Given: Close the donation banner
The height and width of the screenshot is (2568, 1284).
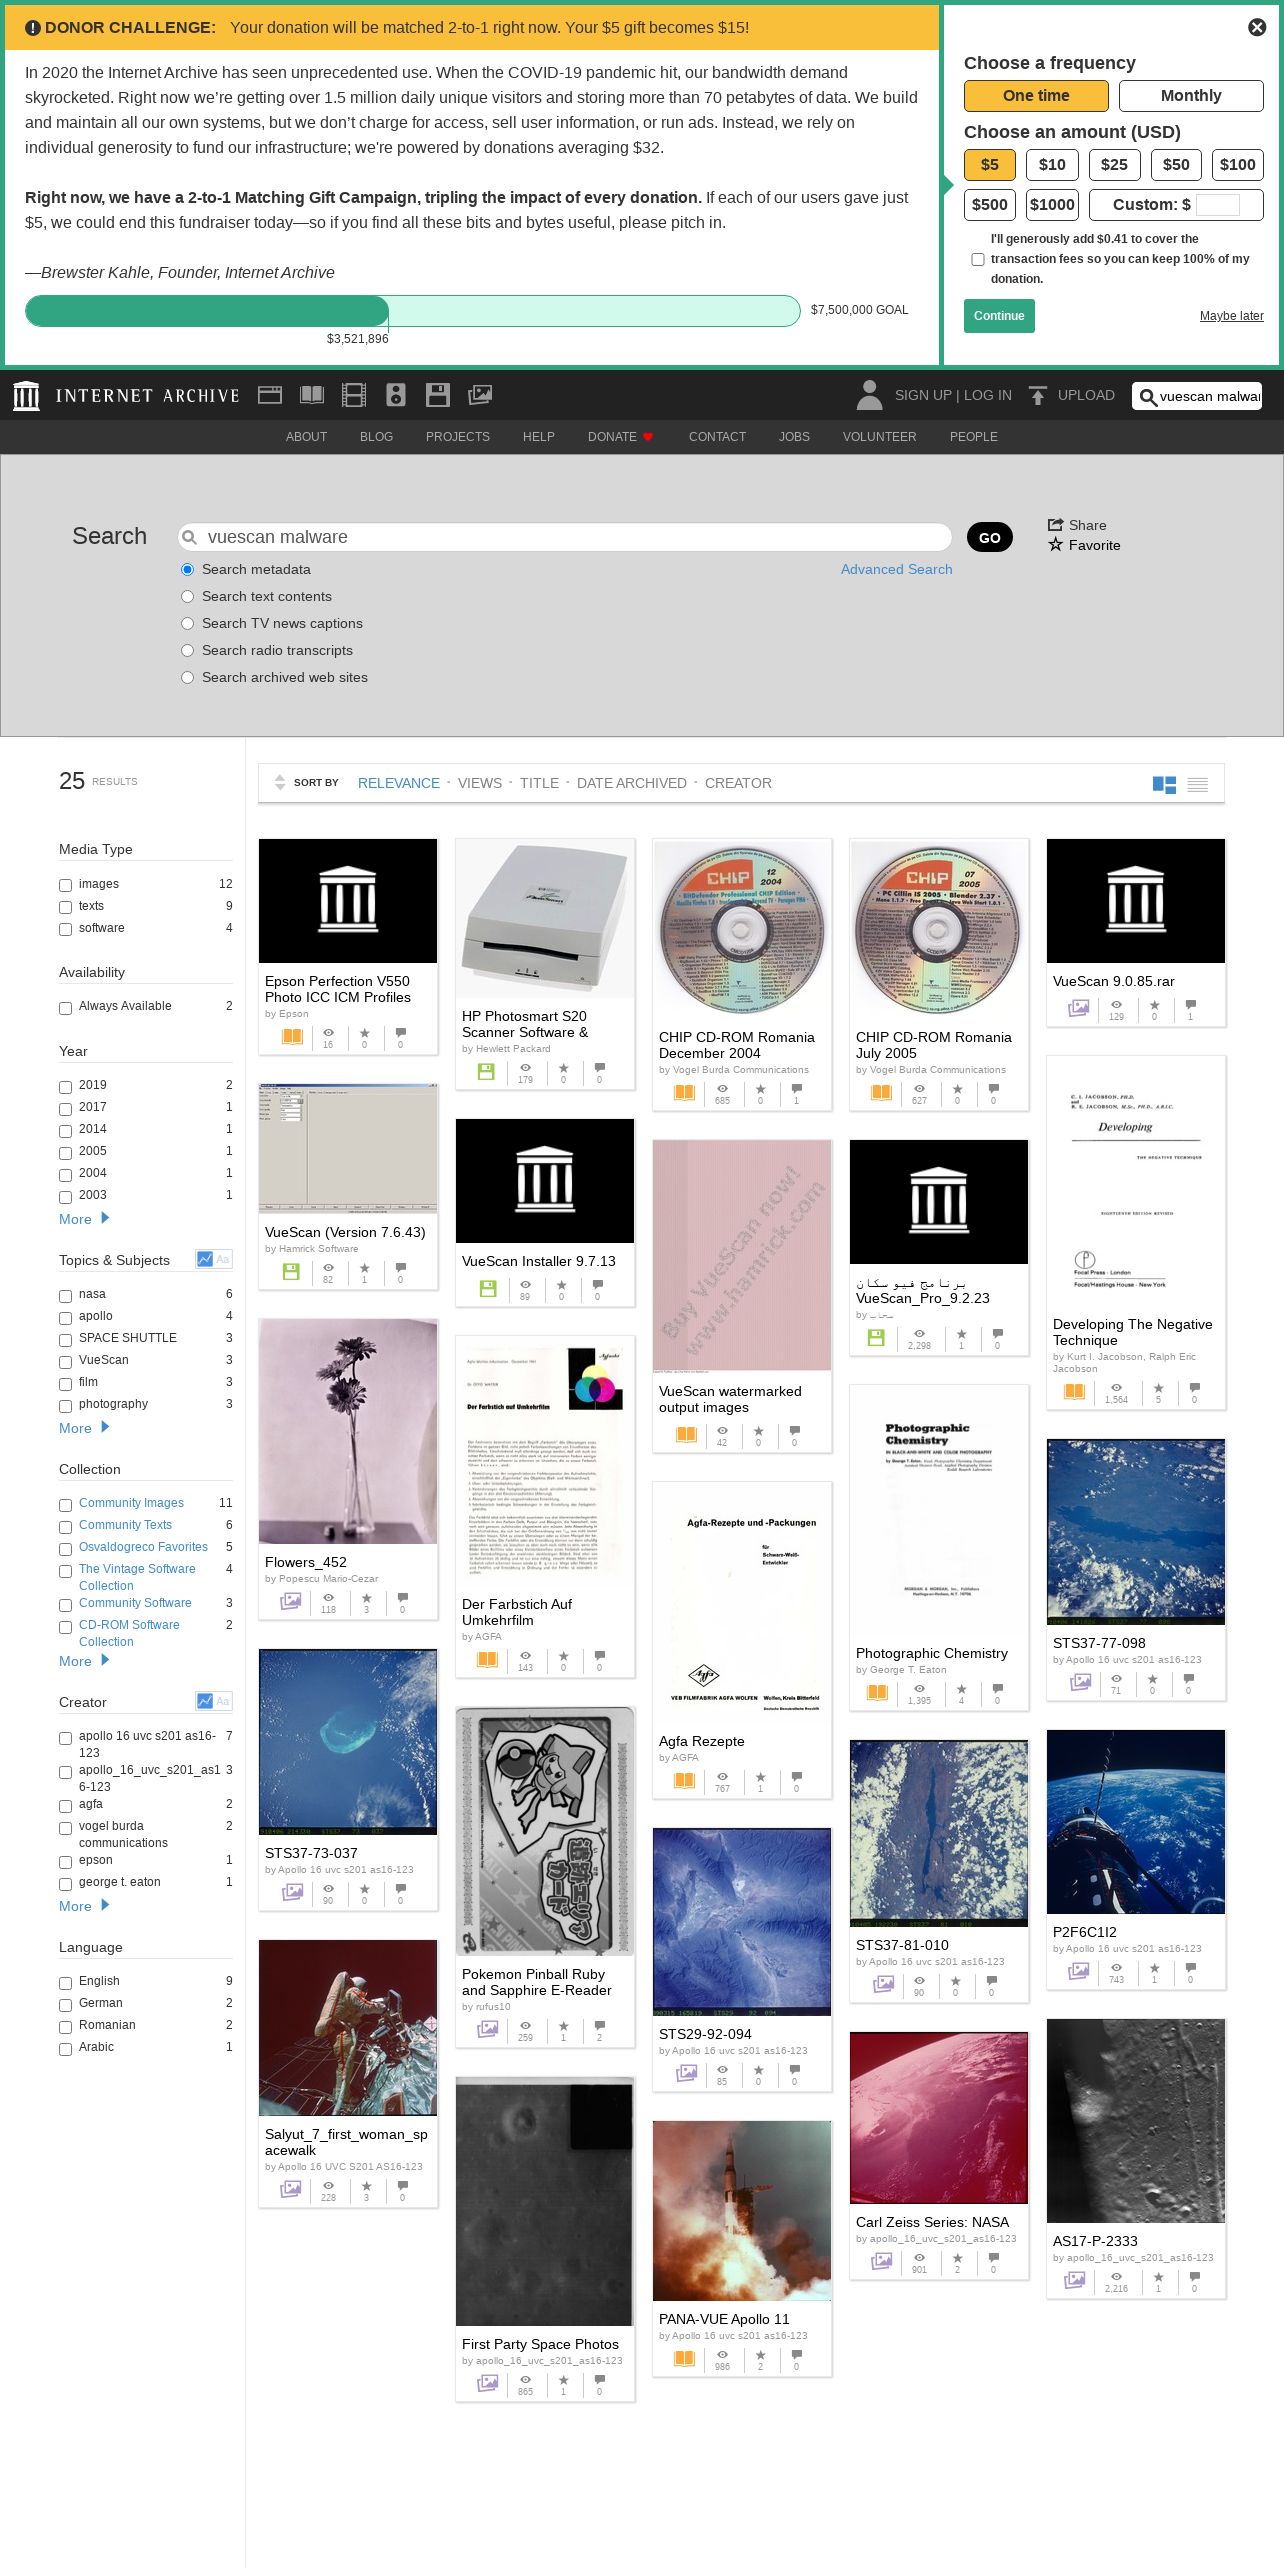Looking at the screenshot, I should tap(1257, 27).
